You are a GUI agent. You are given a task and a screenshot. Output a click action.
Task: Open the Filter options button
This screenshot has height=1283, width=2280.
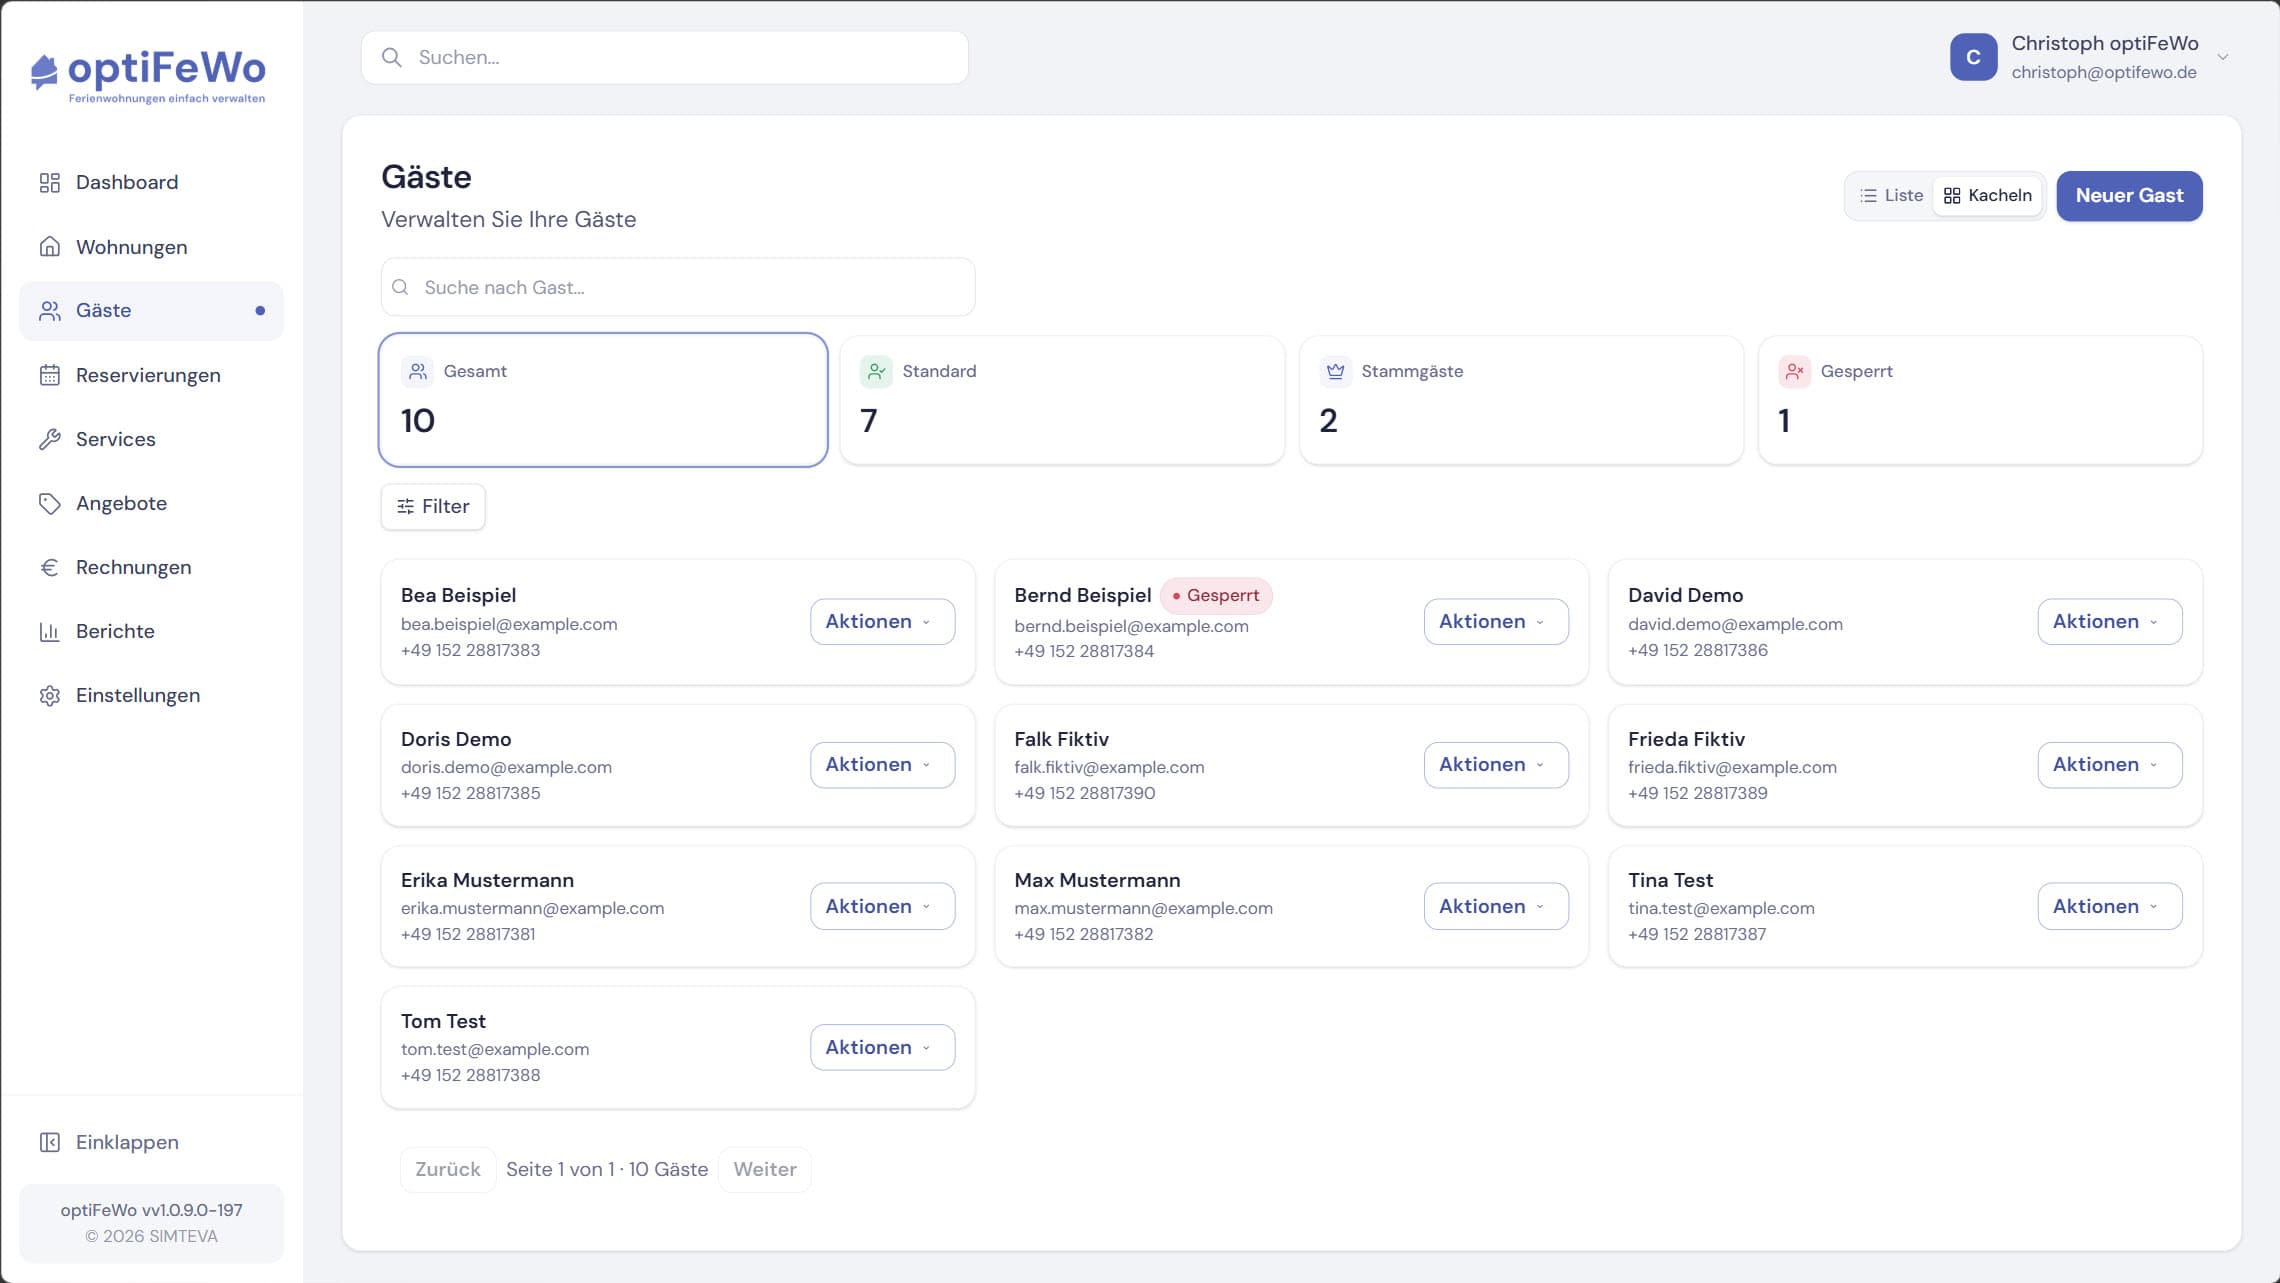[x=433, y=507]
